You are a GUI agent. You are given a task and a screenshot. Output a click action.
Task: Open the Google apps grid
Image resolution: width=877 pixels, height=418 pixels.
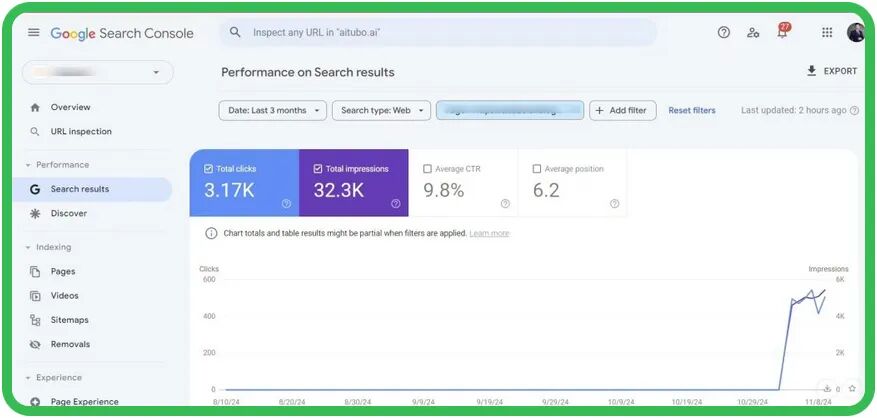pyautogui.click(x=827, y=33)
